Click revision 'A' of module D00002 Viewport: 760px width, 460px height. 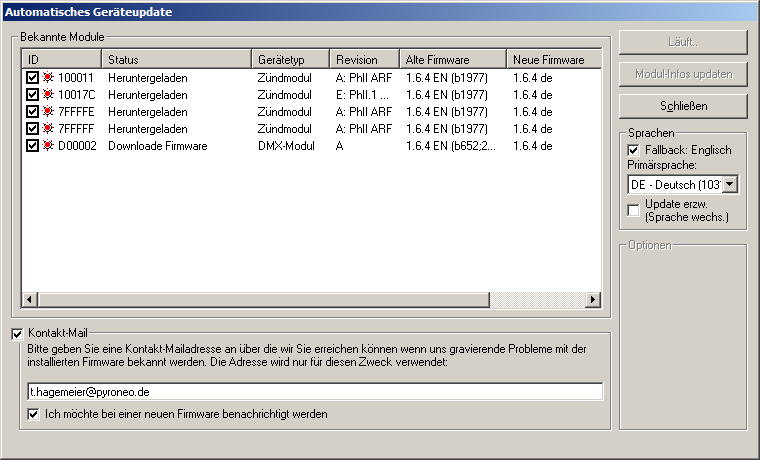pos(339,145)
